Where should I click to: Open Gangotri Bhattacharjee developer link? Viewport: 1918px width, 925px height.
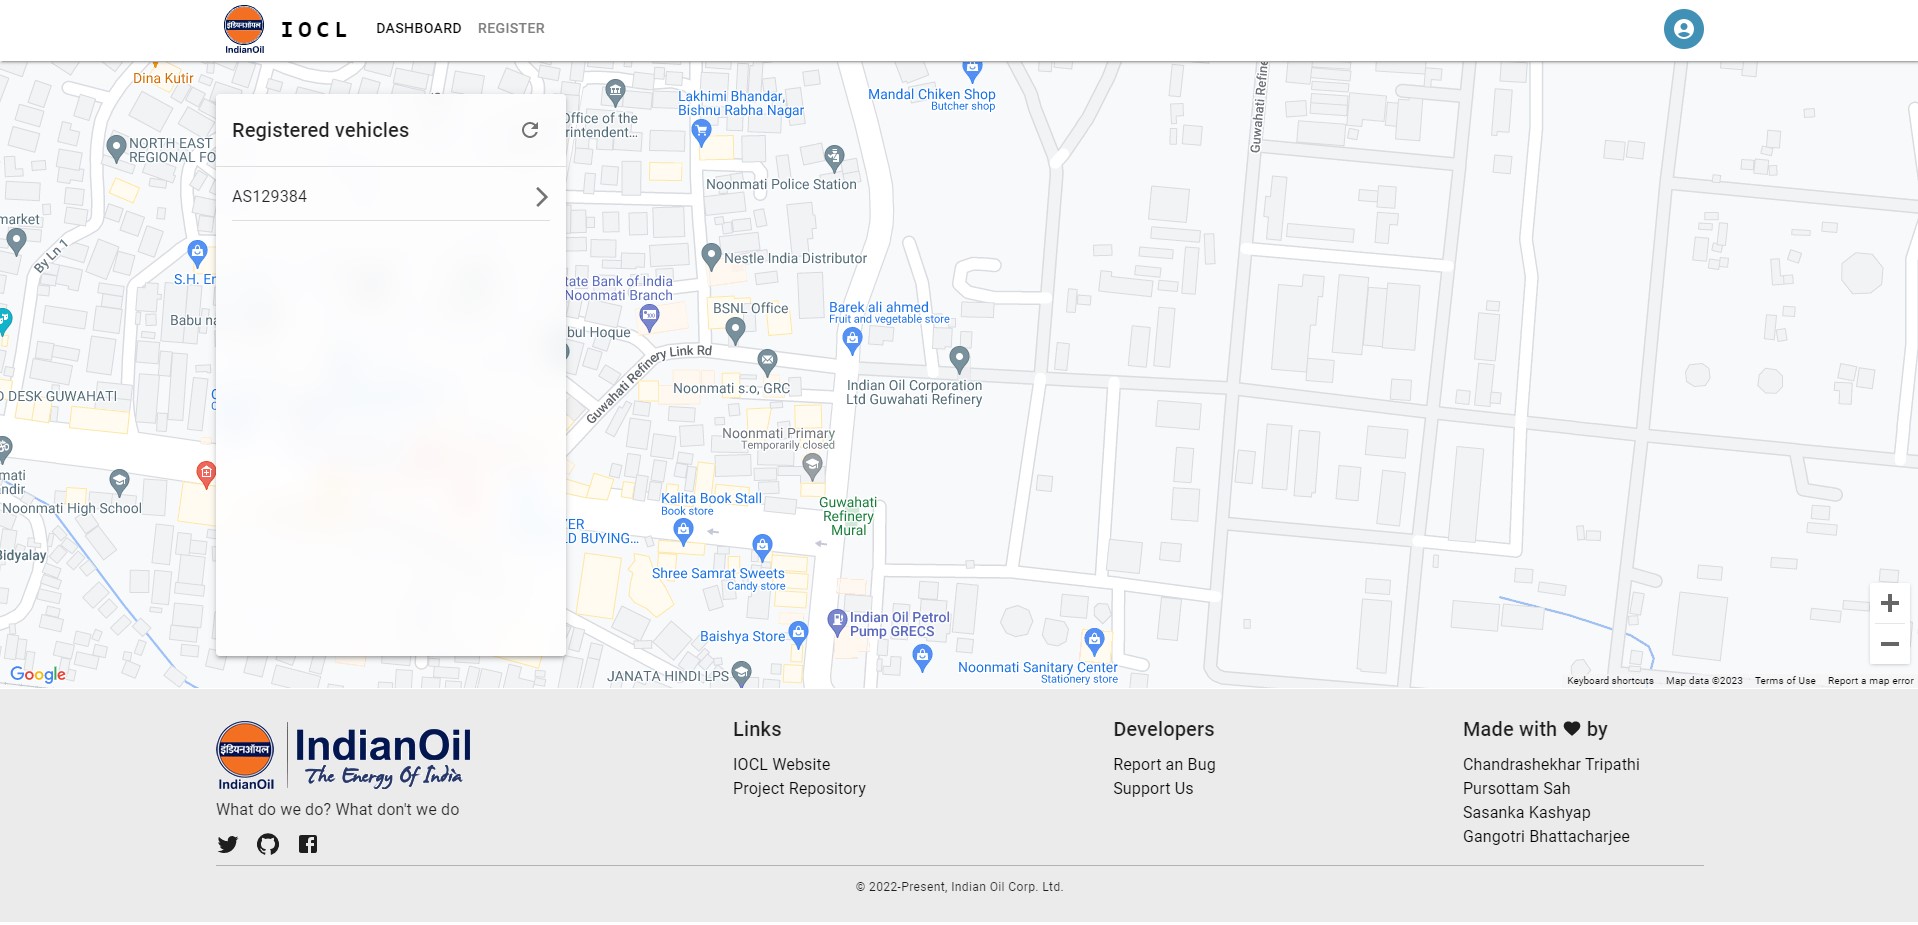pos(1546,836)
